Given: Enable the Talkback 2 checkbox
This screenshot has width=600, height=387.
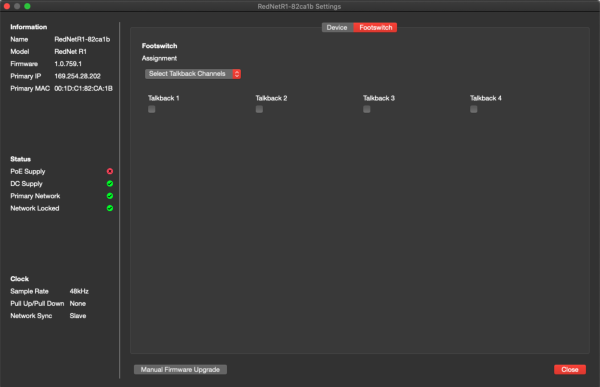Looking at the screenshot, I should coord(259,109).
